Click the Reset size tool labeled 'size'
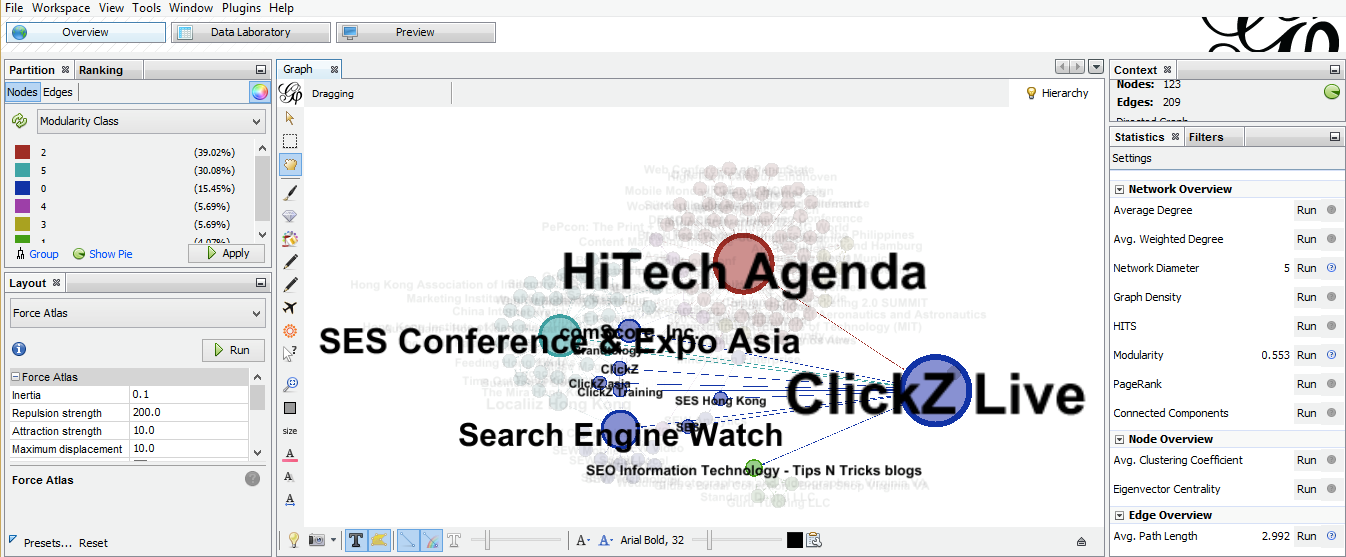The width and height of the screenshot is (1346, 557). (x=290, y=431)
